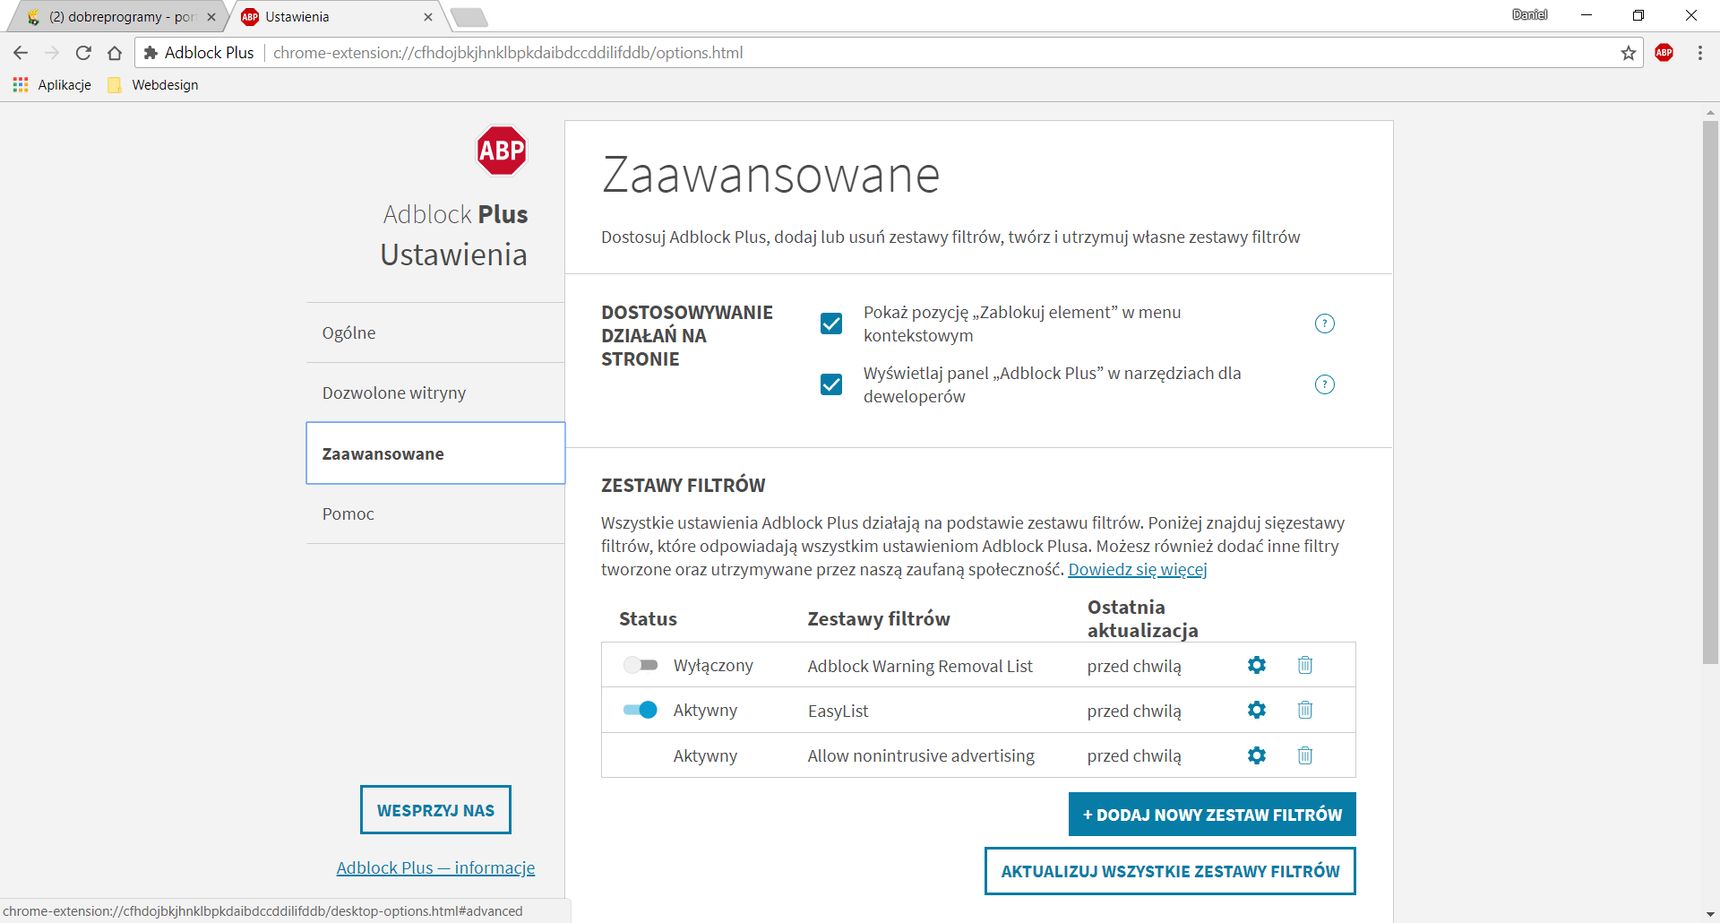This screenshot has height=923, width=1720.
Task: Click 'Allow nonintrusive advertising' list name
Action: click(921, 756)
